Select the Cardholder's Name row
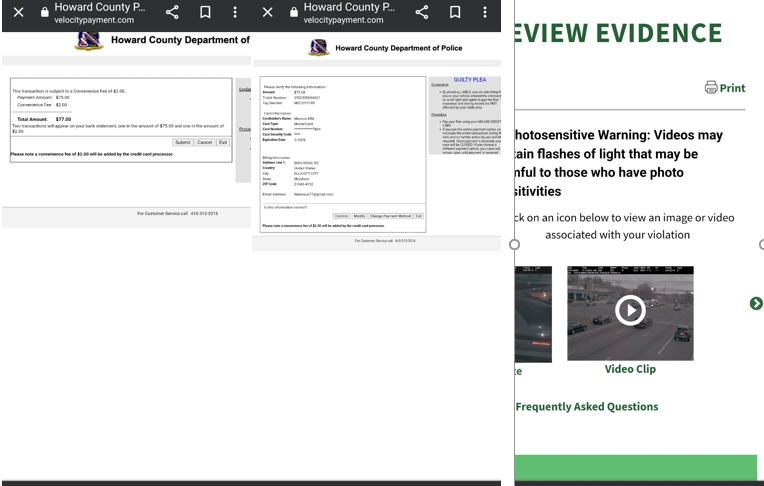This screenshot has width=764, height=486. (x=288, y=118)
